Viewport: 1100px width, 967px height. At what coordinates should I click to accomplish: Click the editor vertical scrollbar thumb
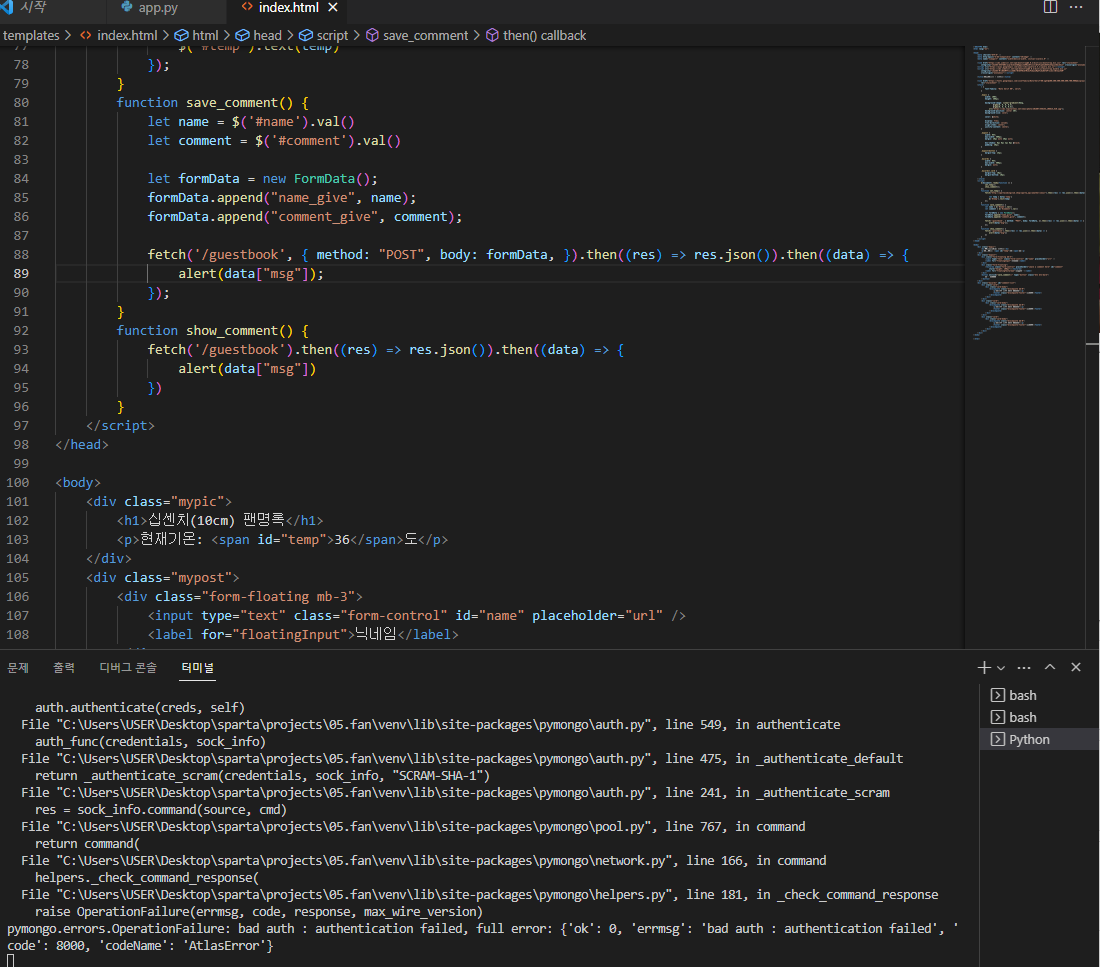point(1092,195)
